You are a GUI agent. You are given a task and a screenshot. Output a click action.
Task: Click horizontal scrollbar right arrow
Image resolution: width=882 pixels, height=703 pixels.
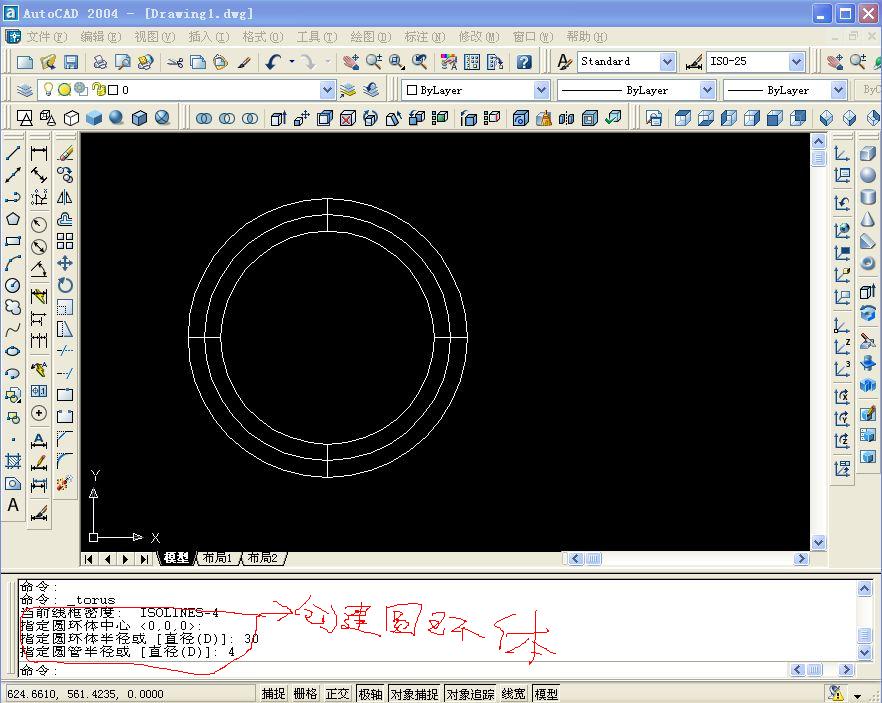(801, 558)
